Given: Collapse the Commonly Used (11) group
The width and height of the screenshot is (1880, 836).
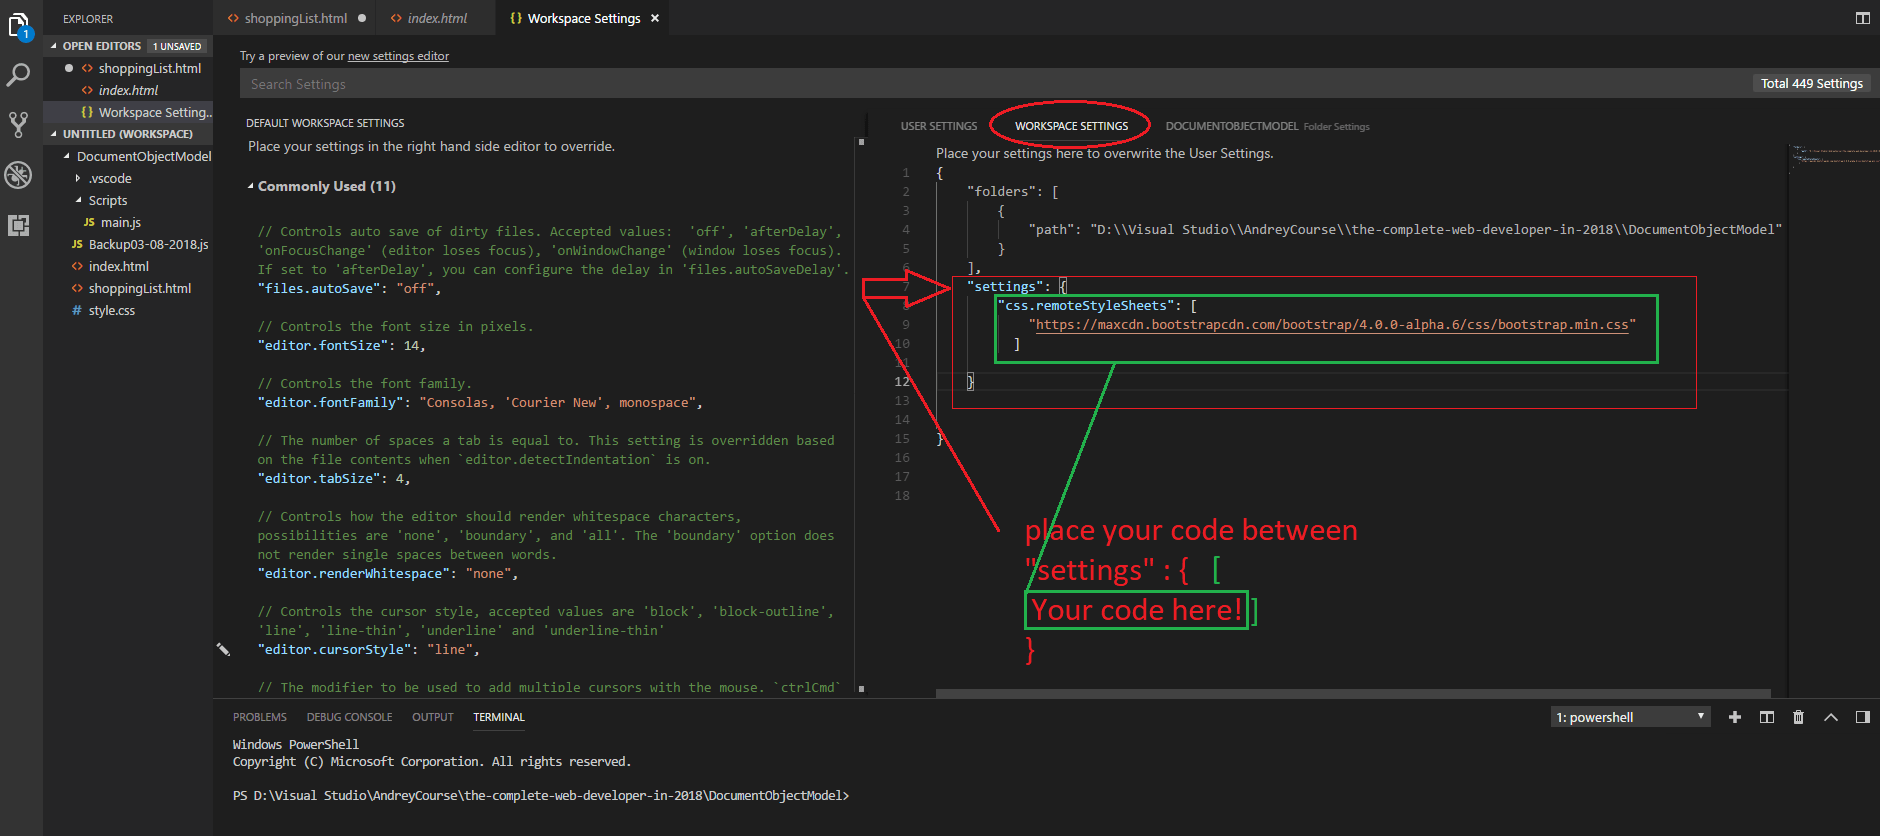Looking at the screenshot, I should point(251,186).
